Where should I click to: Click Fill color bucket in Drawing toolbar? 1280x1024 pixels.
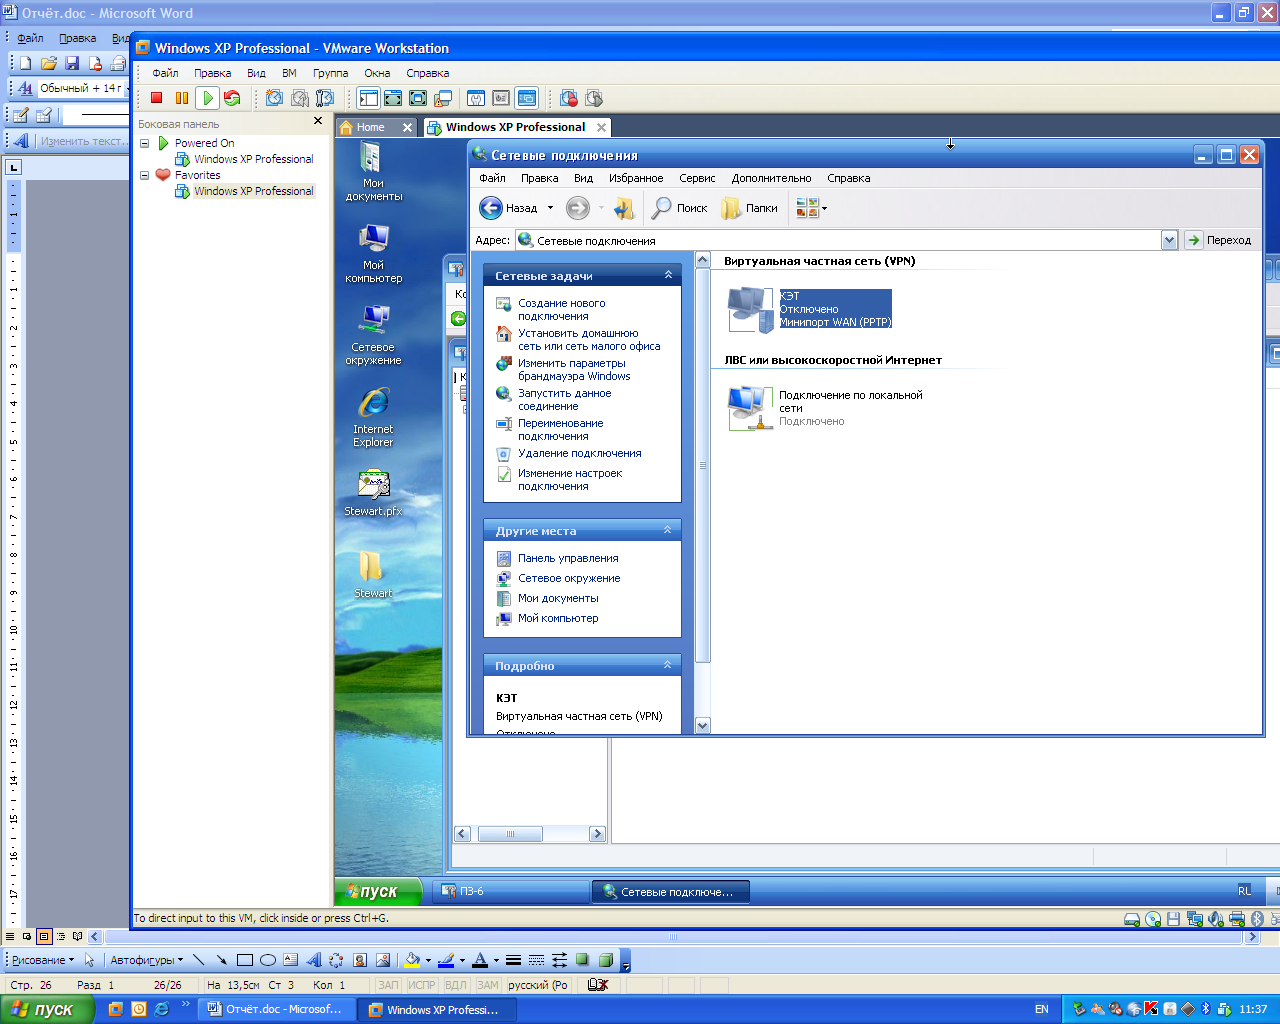(412, 960)
